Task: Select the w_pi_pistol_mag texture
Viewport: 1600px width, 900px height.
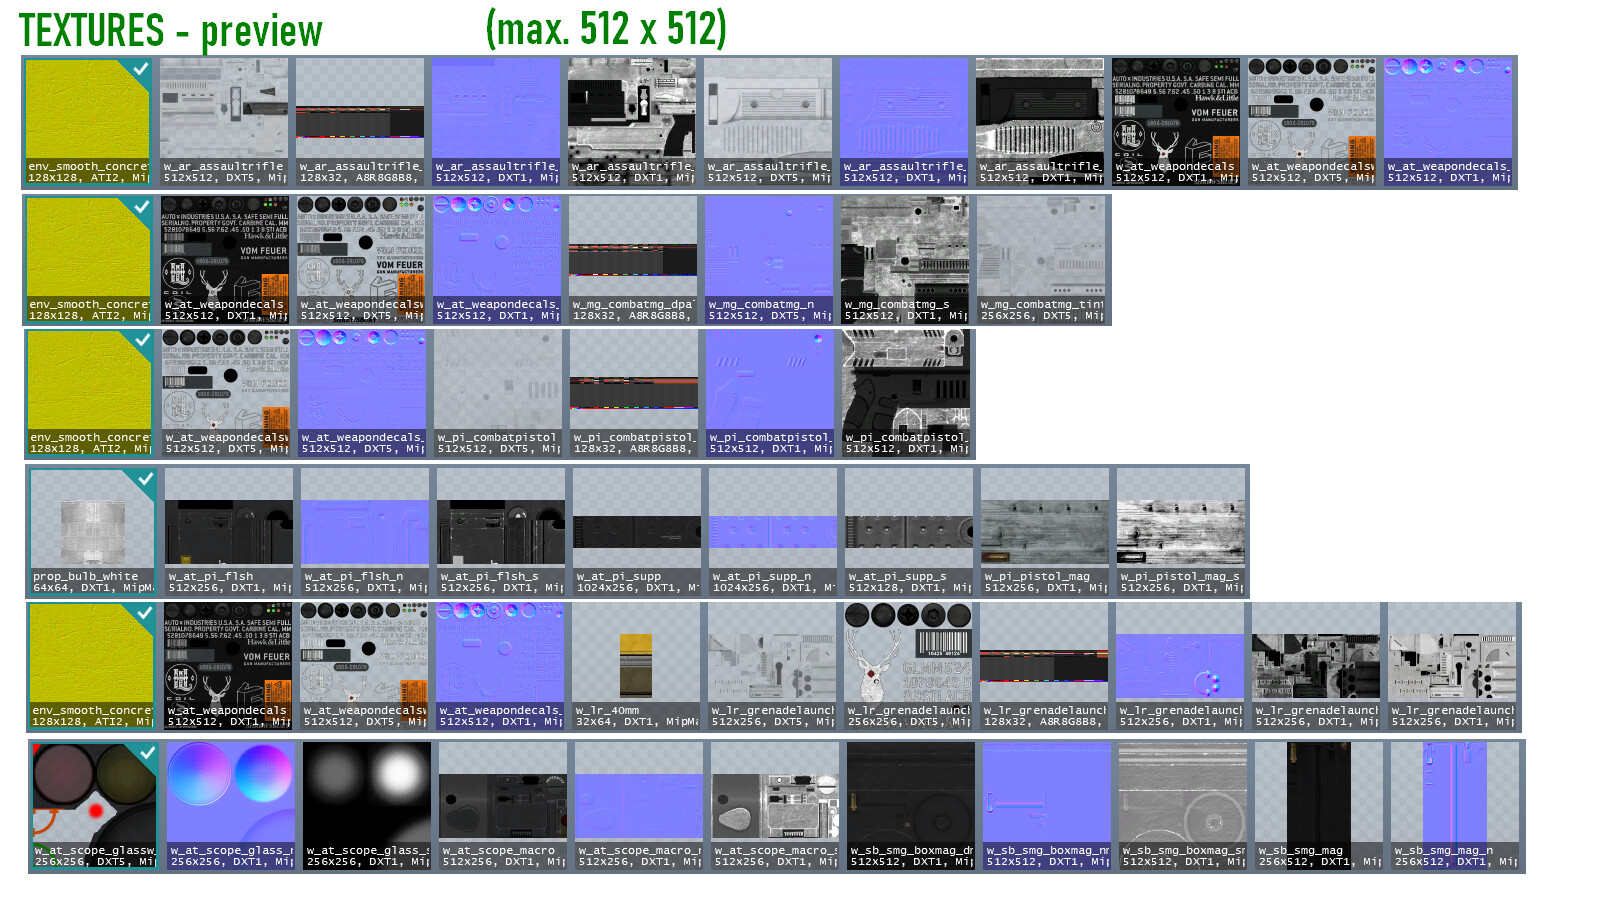Action: point(1045,532)
